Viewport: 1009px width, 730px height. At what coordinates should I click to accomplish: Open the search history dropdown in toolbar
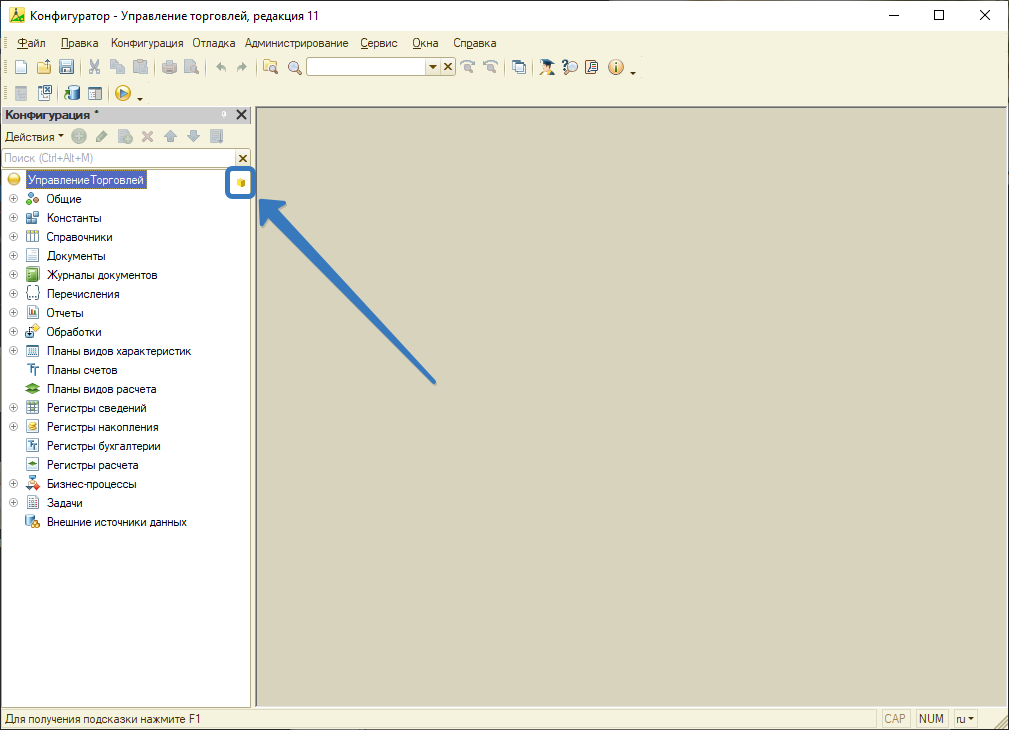click(x=433, y=67)
